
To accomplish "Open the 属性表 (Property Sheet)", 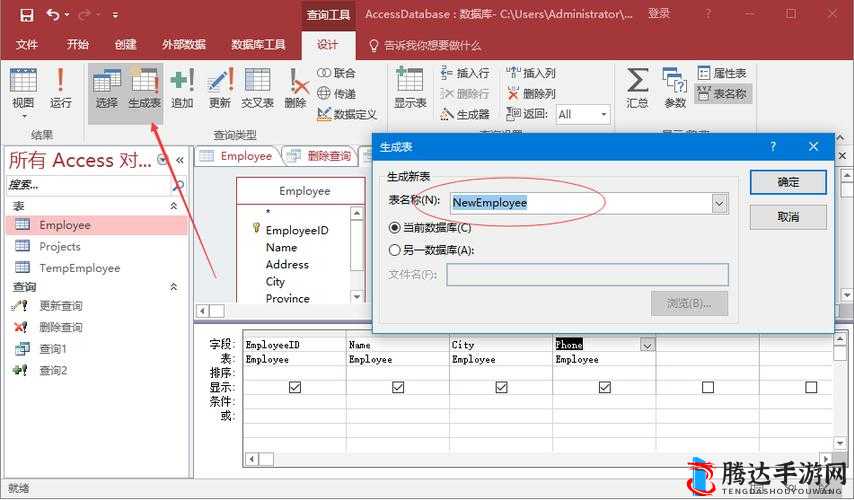I will [x=722, y=73].
